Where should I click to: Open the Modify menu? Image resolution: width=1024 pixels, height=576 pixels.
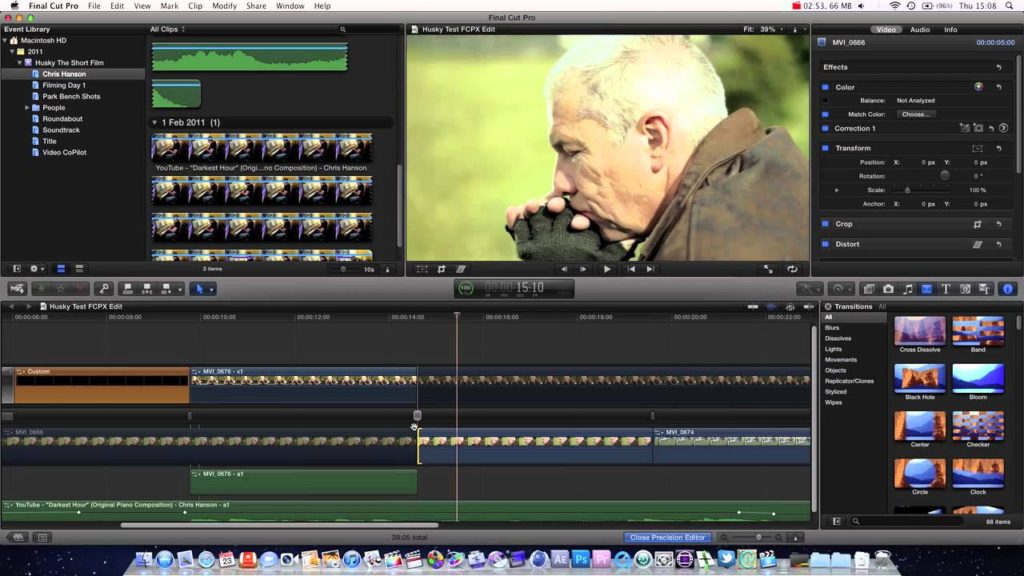tap(224, 6)
